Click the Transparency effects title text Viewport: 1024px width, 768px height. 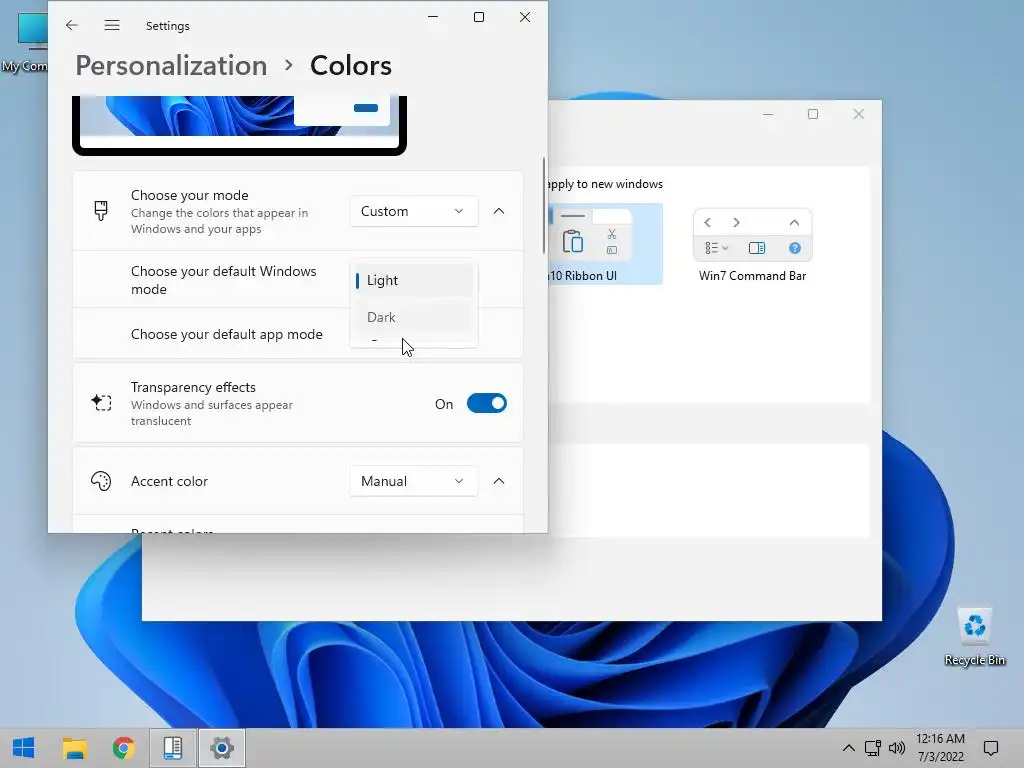[193, 387]
